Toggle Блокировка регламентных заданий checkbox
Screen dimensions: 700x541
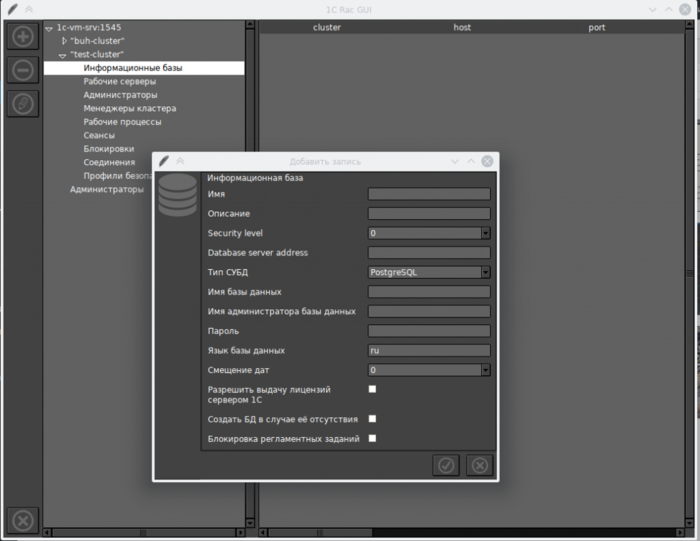click(x=372, y=438)
